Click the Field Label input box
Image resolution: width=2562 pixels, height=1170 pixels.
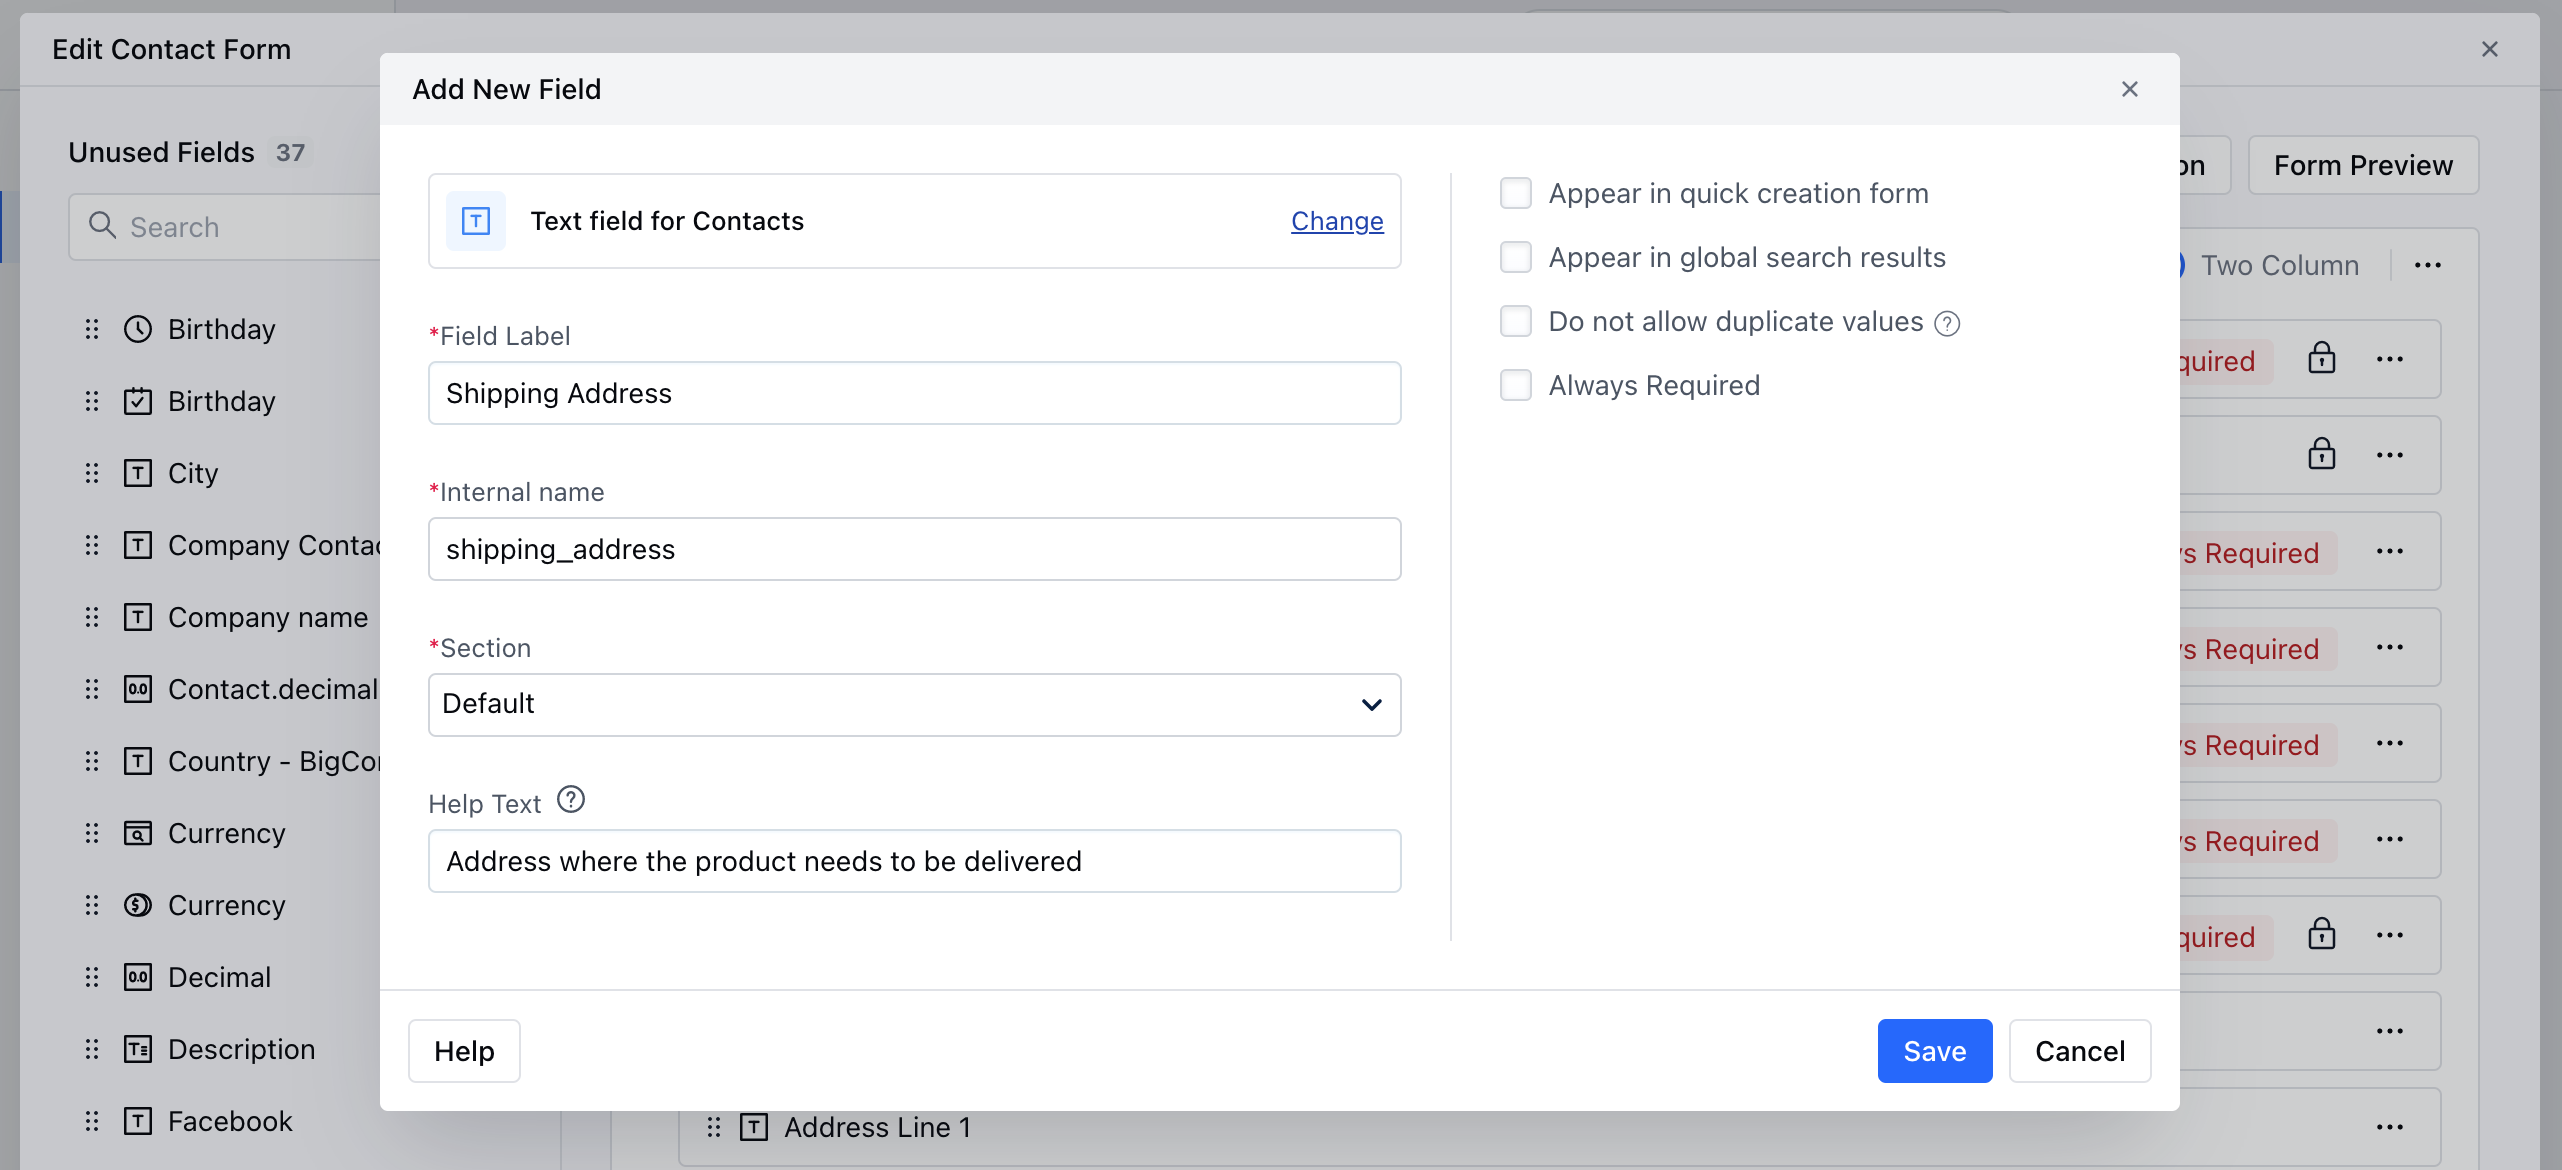[x=914, y=393]
